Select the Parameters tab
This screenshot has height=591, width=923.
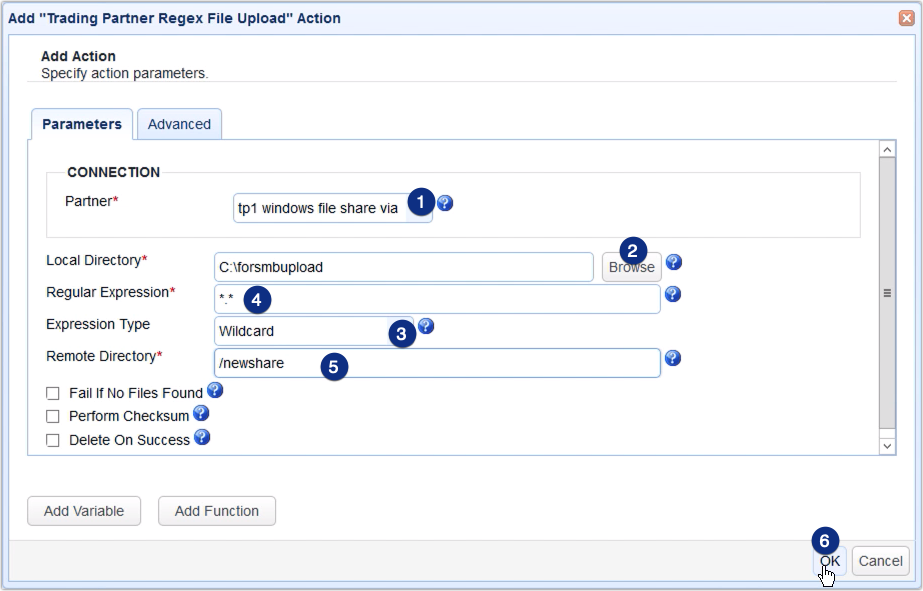click(x=81, y=124)
